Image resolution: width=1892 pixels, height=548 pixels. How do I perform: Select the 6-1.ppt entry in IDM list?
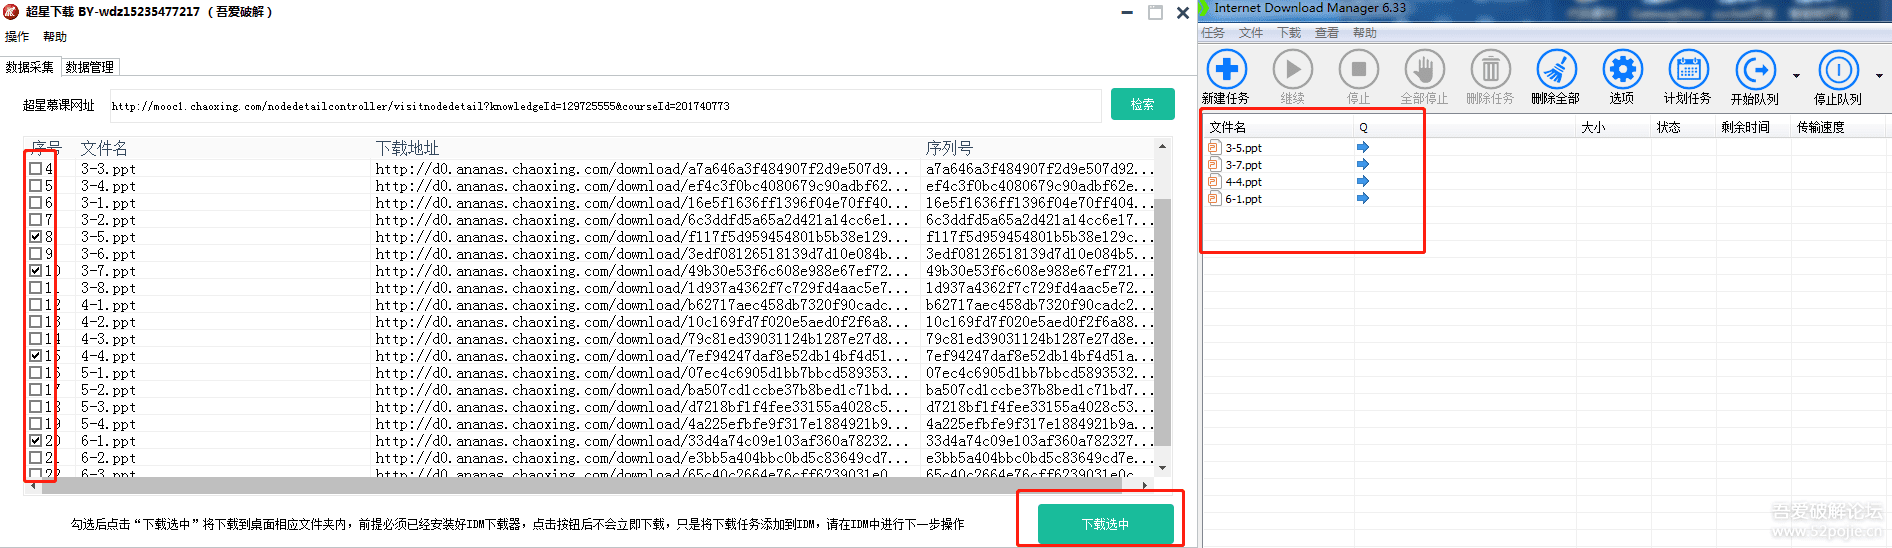1244,199
